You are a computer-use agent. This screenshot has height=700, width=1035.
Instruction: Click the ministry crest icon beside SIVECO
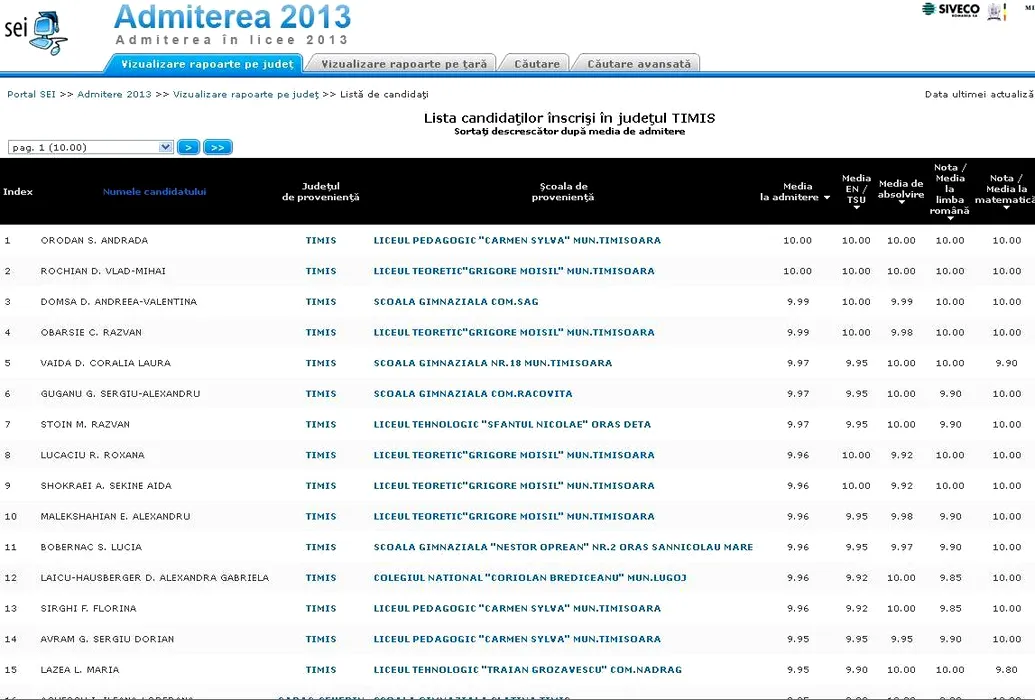(996, 11)
